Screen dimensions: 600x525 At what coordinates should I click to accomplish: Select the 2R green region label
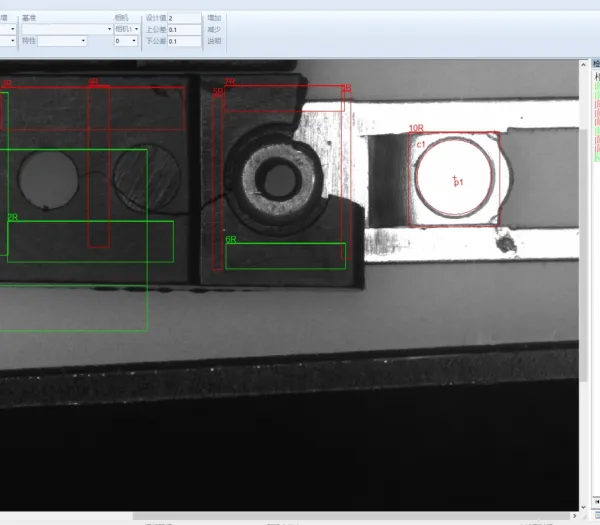pyautogui.click(x=13, y=217)
